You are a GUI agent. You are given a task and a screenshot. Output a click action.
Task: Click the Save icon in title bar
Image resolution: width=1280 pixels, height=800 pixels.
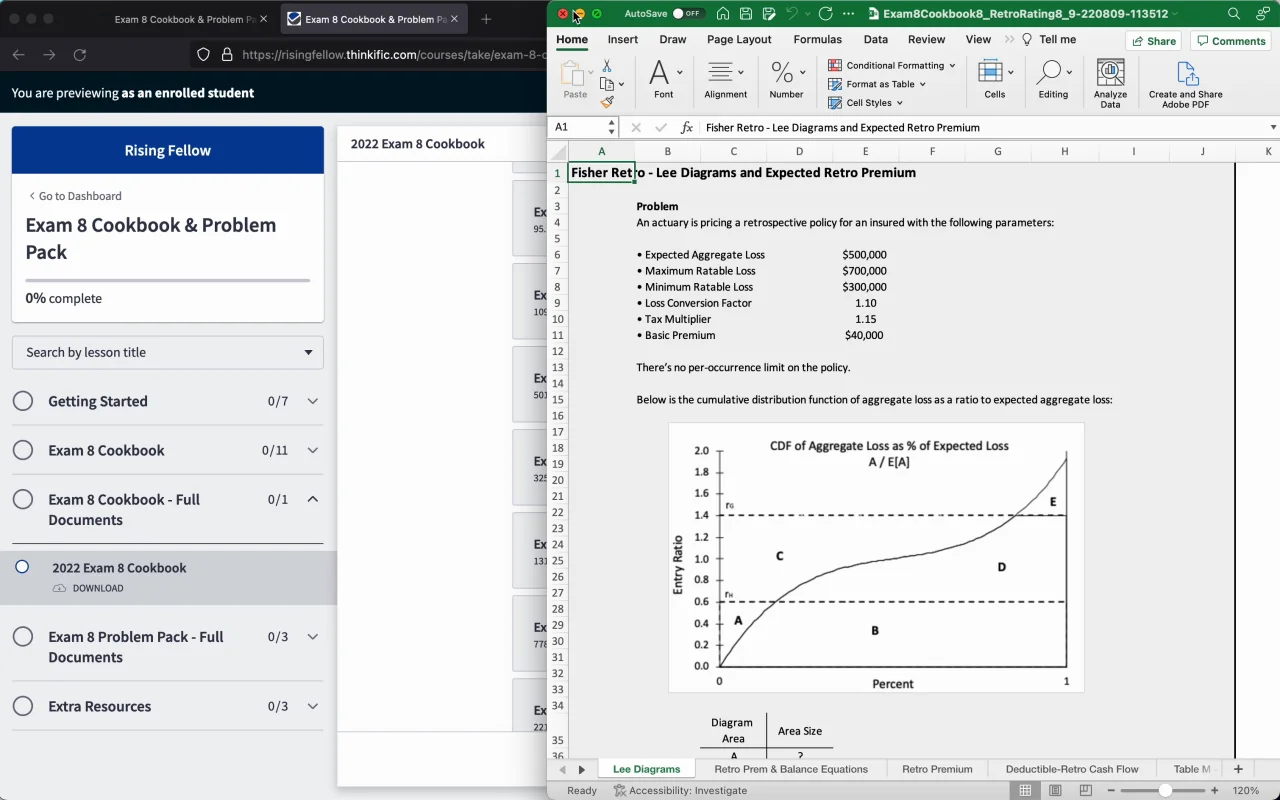[745, 14]
